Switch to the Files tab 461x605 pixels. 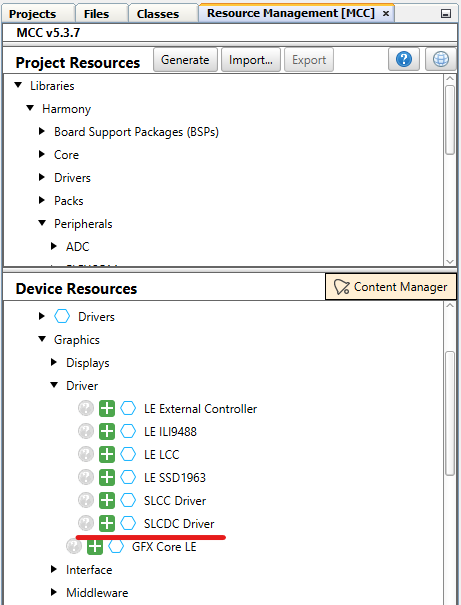click(101, 14)
